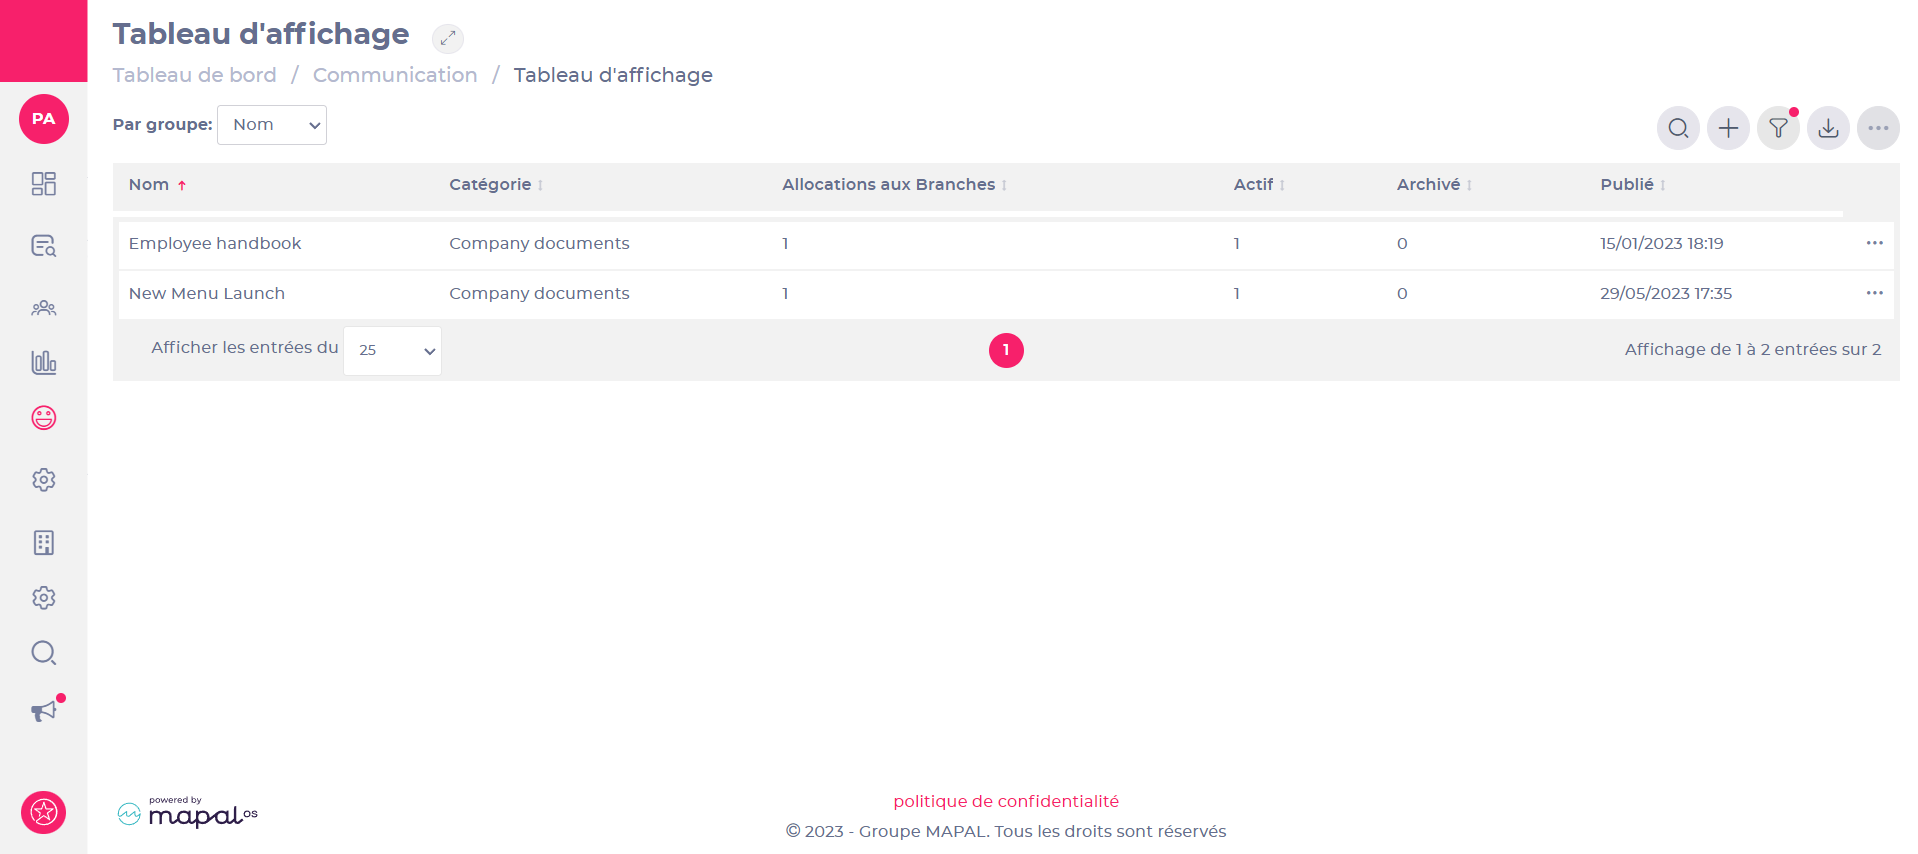Open the filter funnel button

[x=1779, y=128]
